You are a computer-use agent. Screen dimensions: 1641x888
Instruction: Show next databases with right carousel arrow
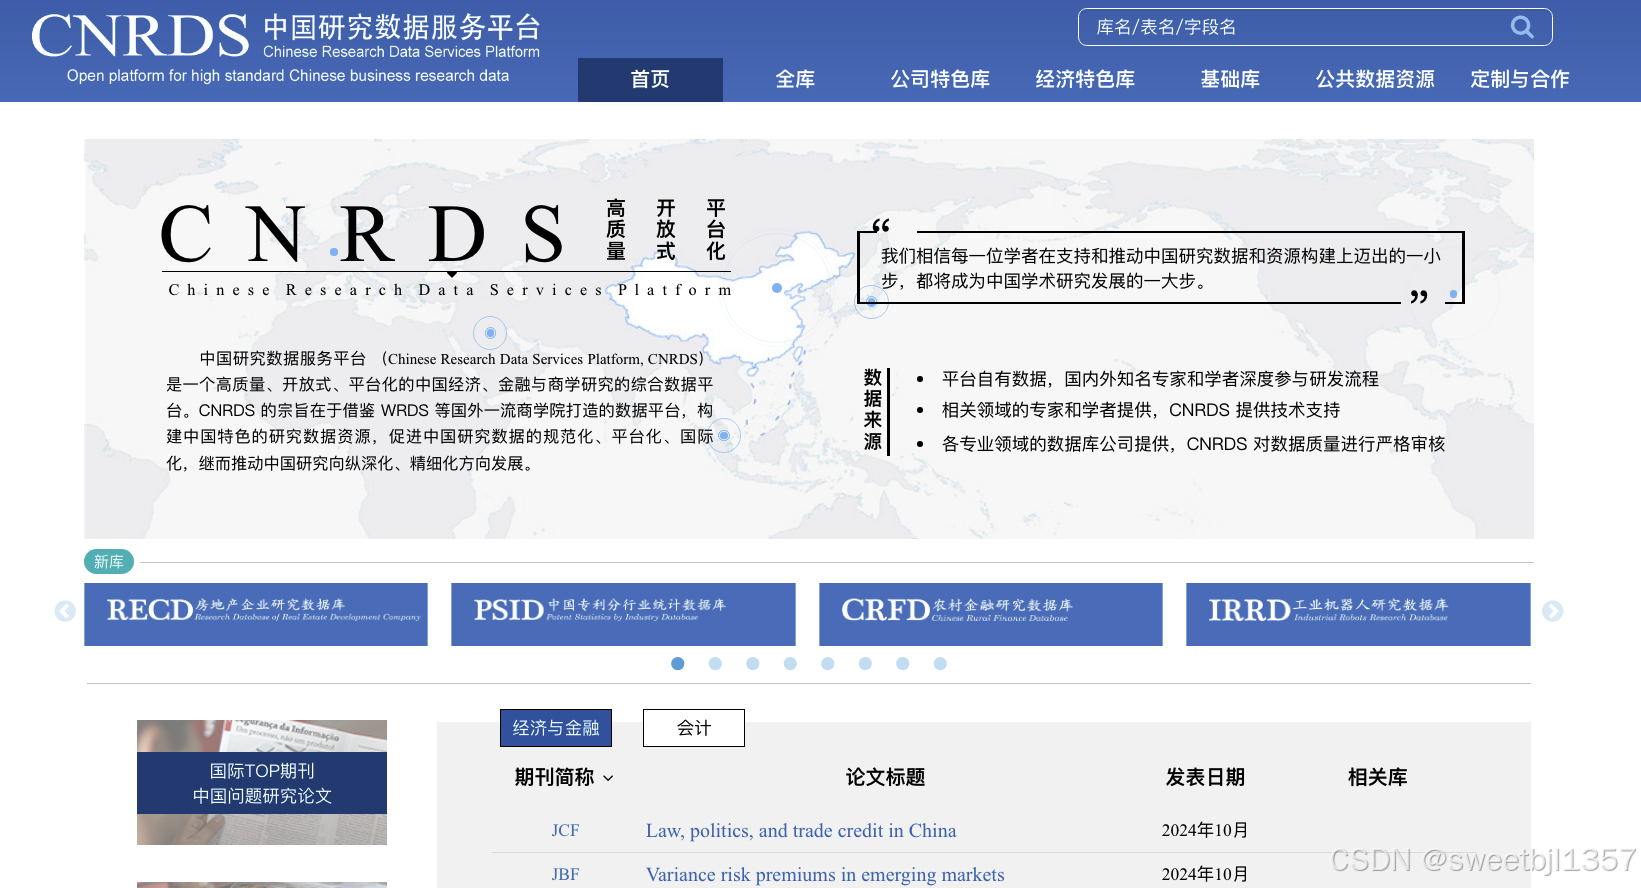(1552, 611)
